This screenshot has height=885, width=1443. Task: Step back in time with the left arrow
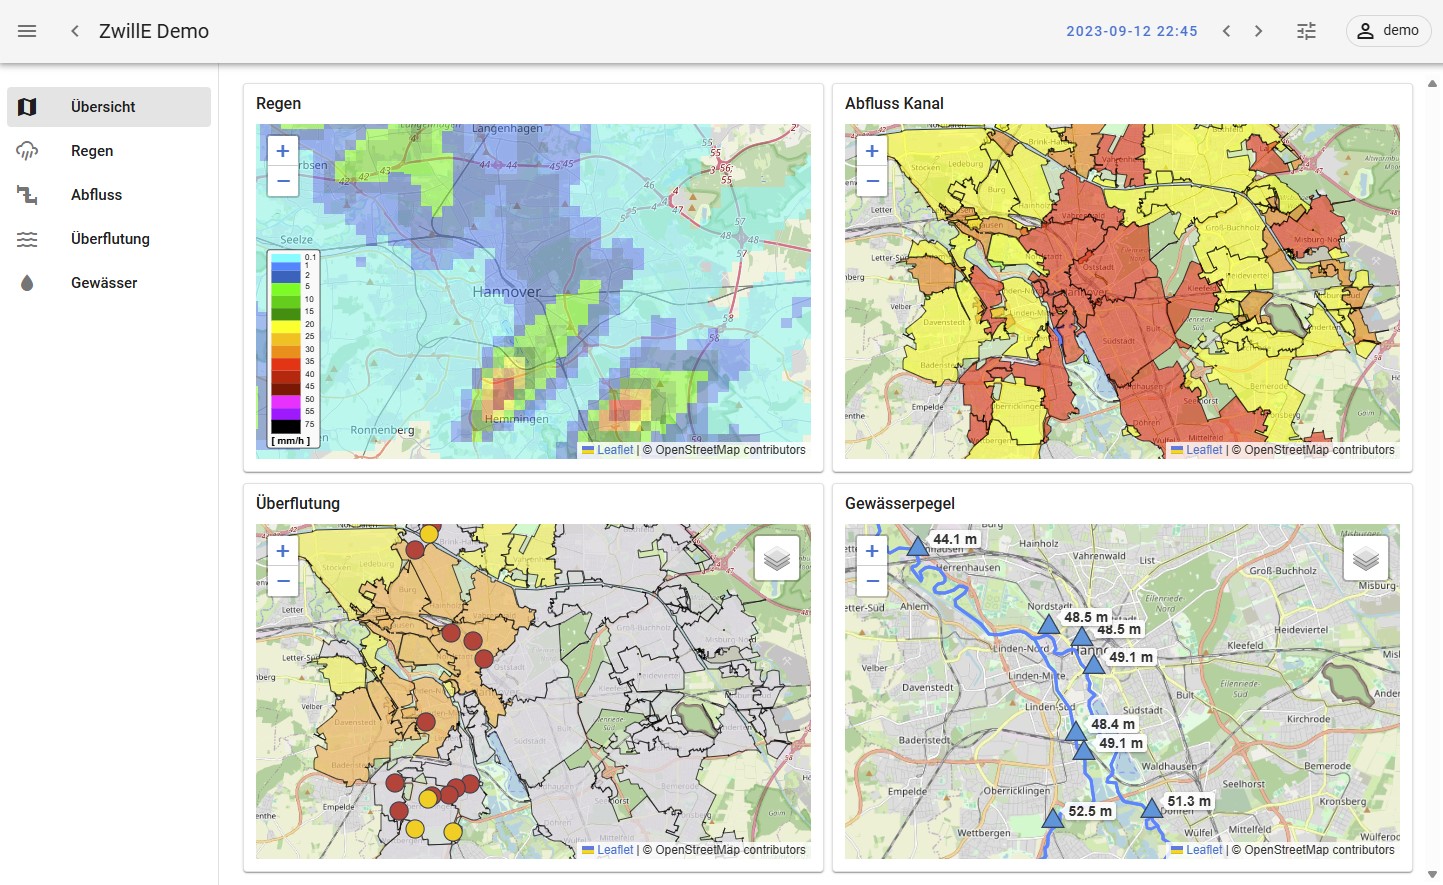tap(1226, 31)
